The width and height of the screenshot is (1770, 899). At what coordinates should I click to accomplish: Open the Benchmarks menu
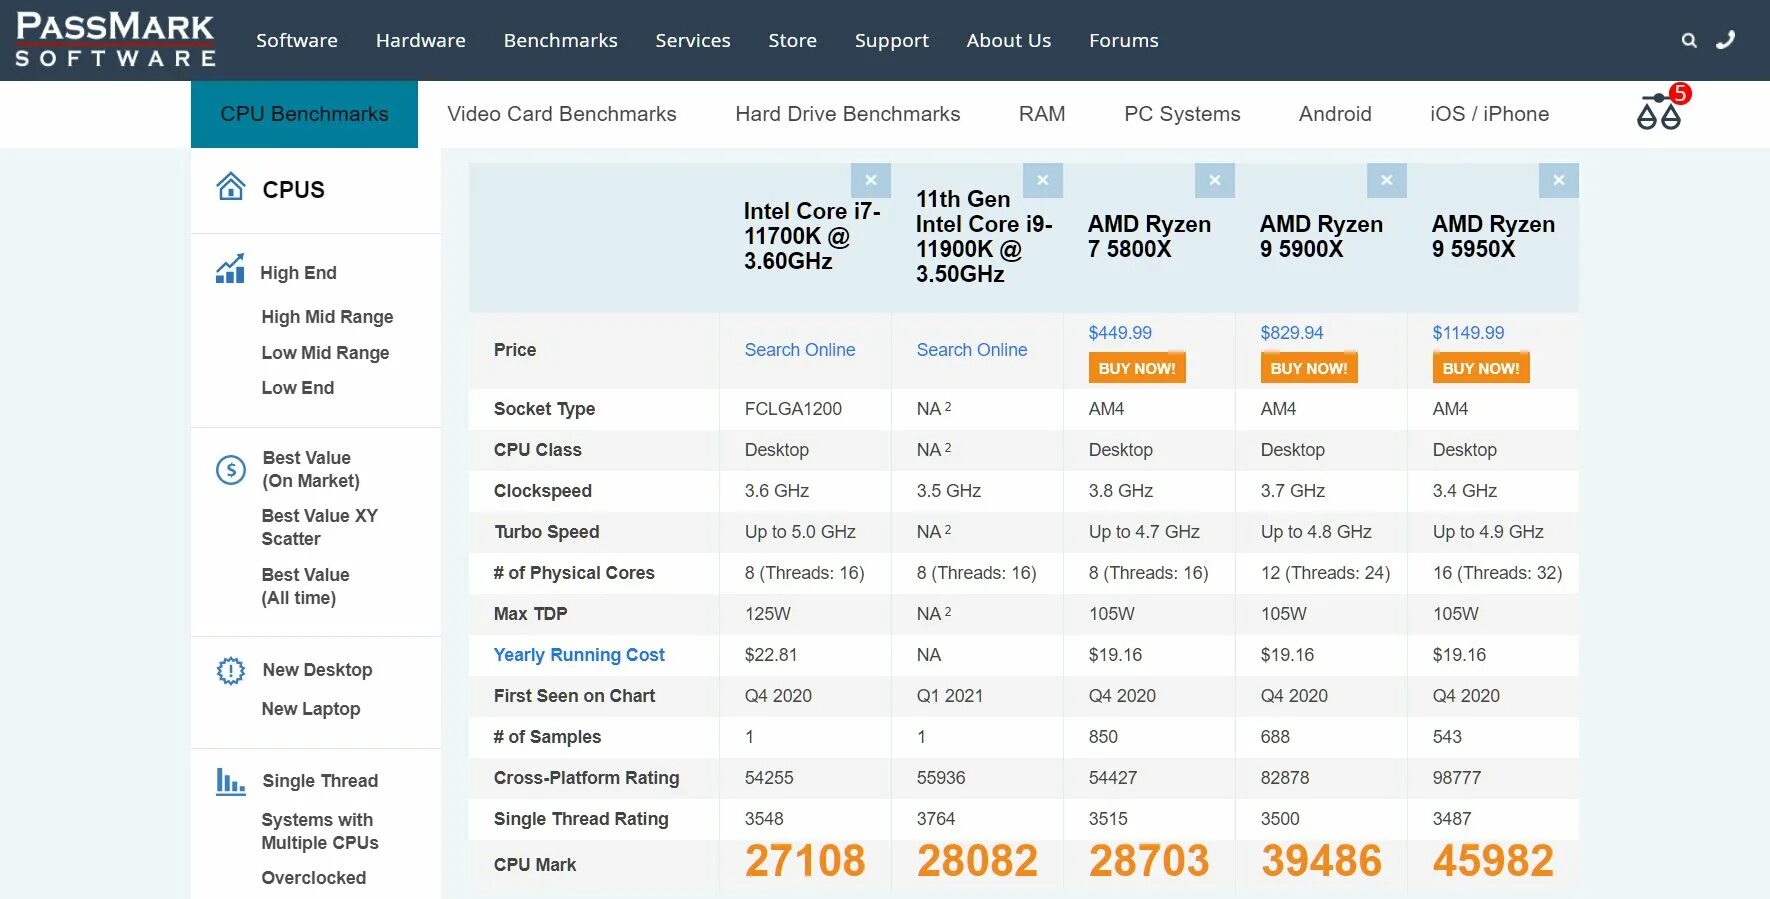[x=561, y=40]
